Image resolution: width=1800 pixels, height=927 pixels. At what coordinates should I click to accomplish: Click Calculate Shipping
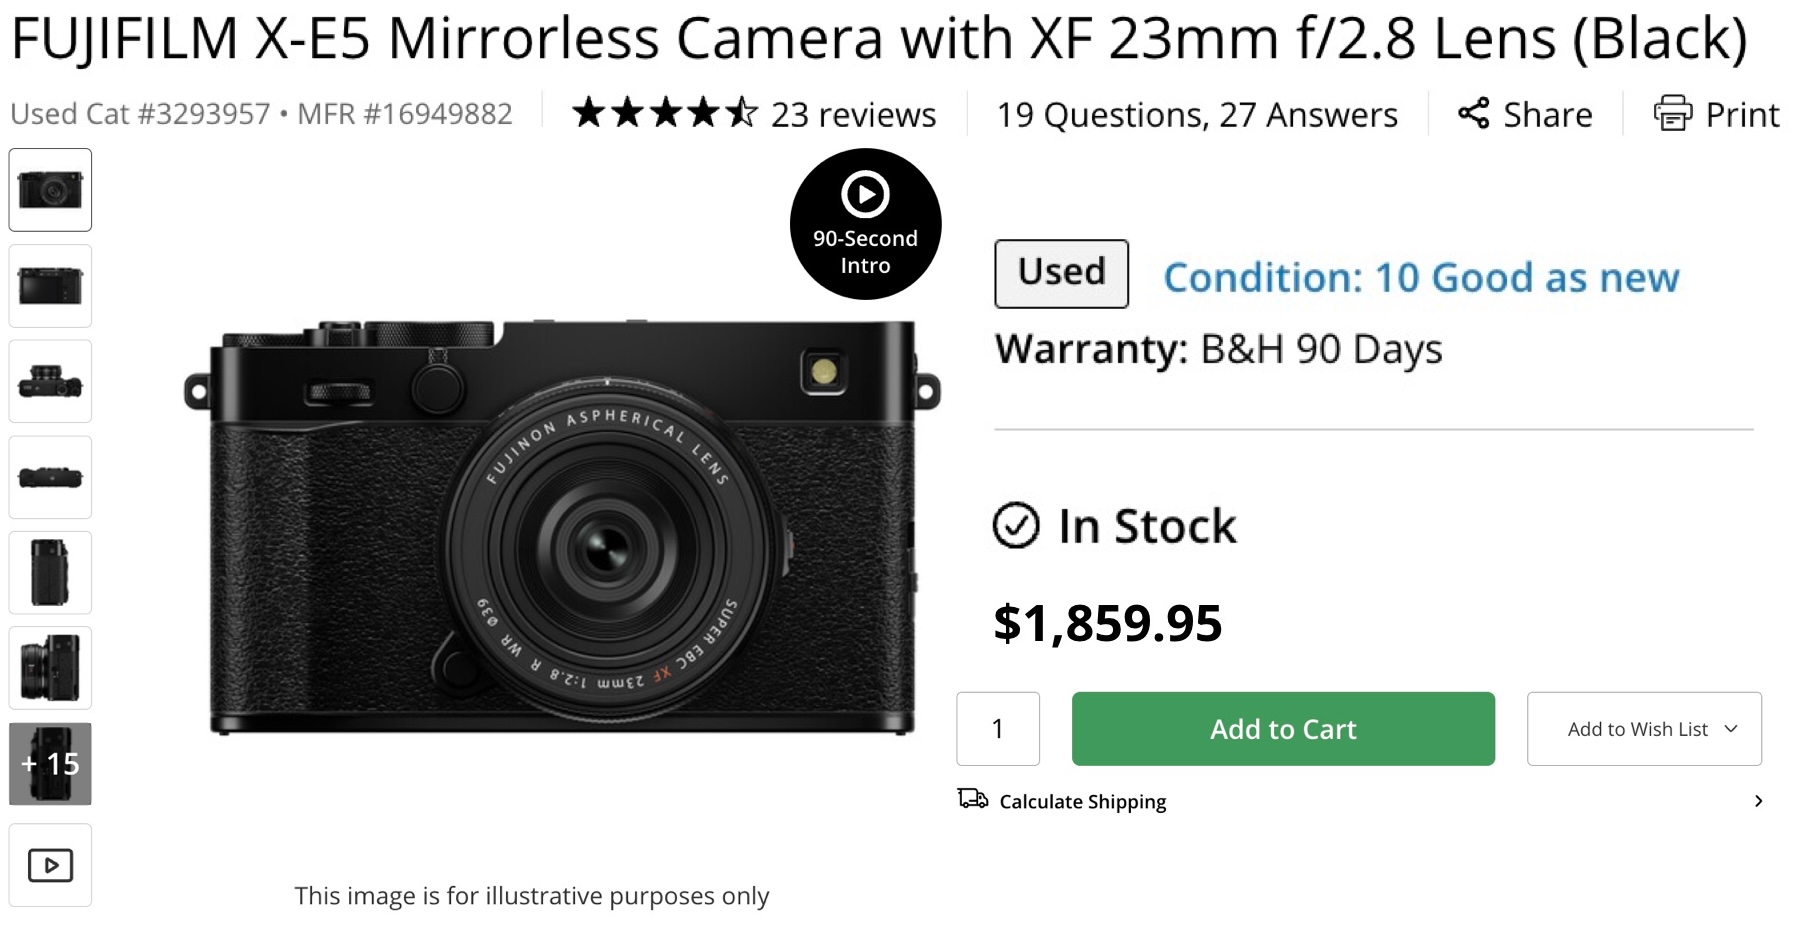1082,800
